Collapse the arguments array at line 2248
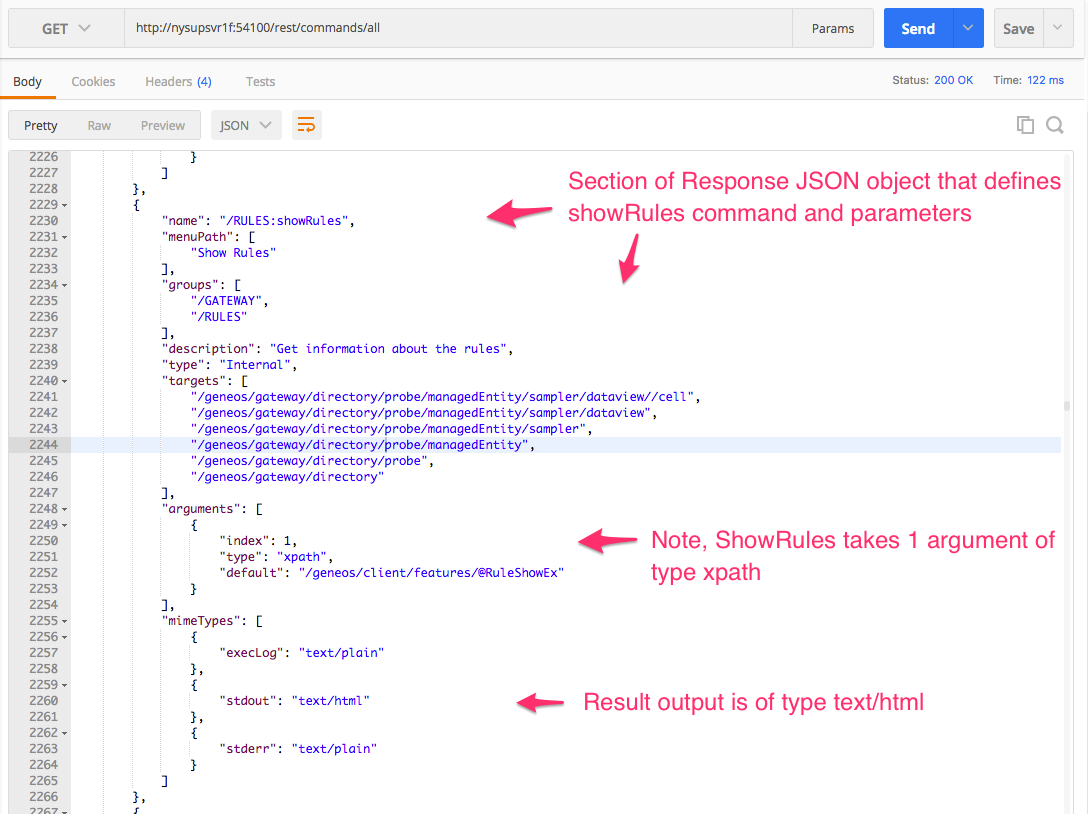 pos(65,509)
